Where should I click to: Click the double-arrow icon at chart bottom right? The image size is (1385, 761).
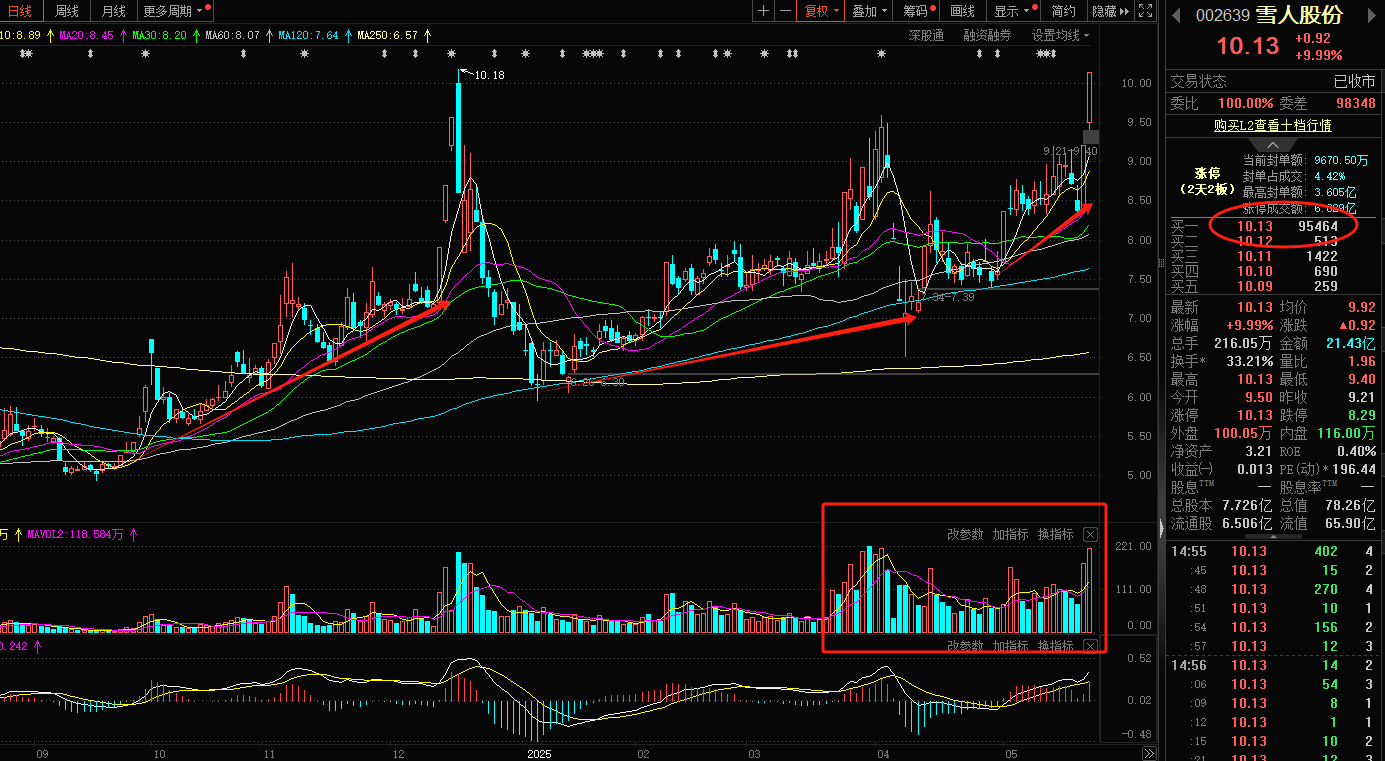point(1149,752)
